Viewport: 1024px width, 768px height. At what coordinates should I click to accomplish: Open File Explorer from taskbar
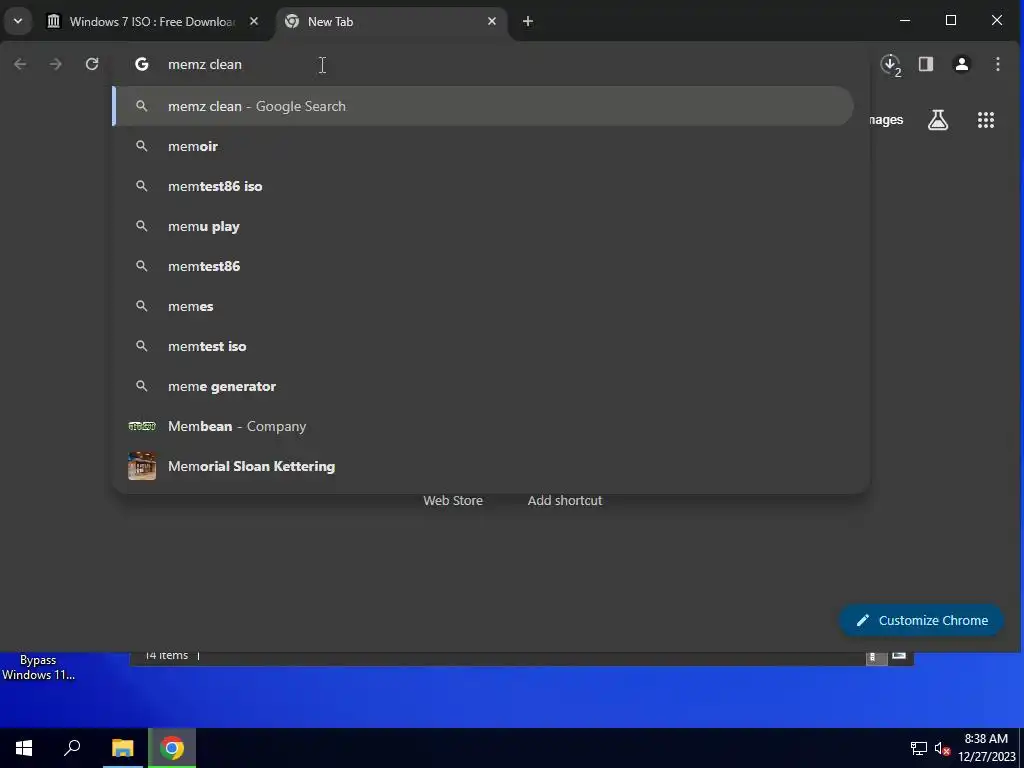pyautogui.click(x=122, y=748)
